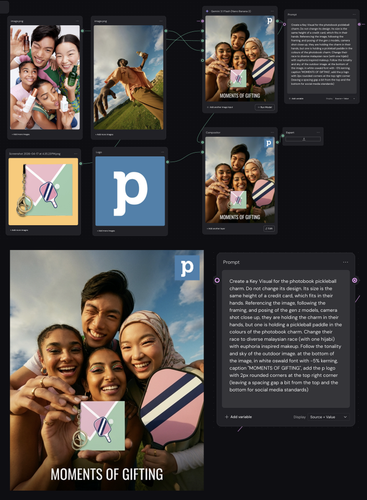This screenshot has height=500, width=367.
Task: Click purple prompt input port on Gemini node
Action: click(202, 21)
